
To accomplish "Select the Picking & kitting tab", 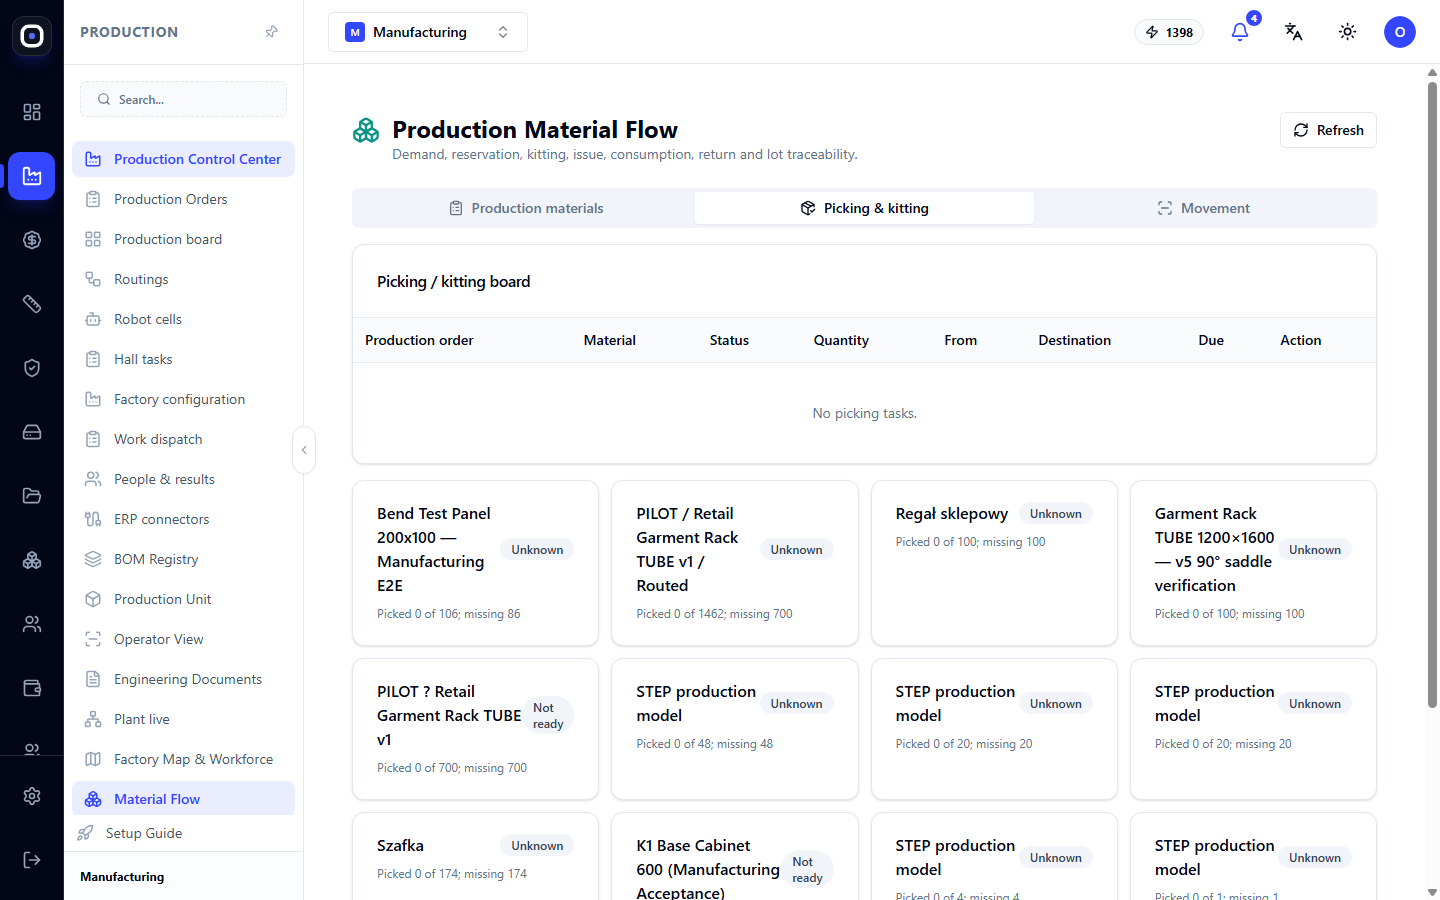I will 865,208.
